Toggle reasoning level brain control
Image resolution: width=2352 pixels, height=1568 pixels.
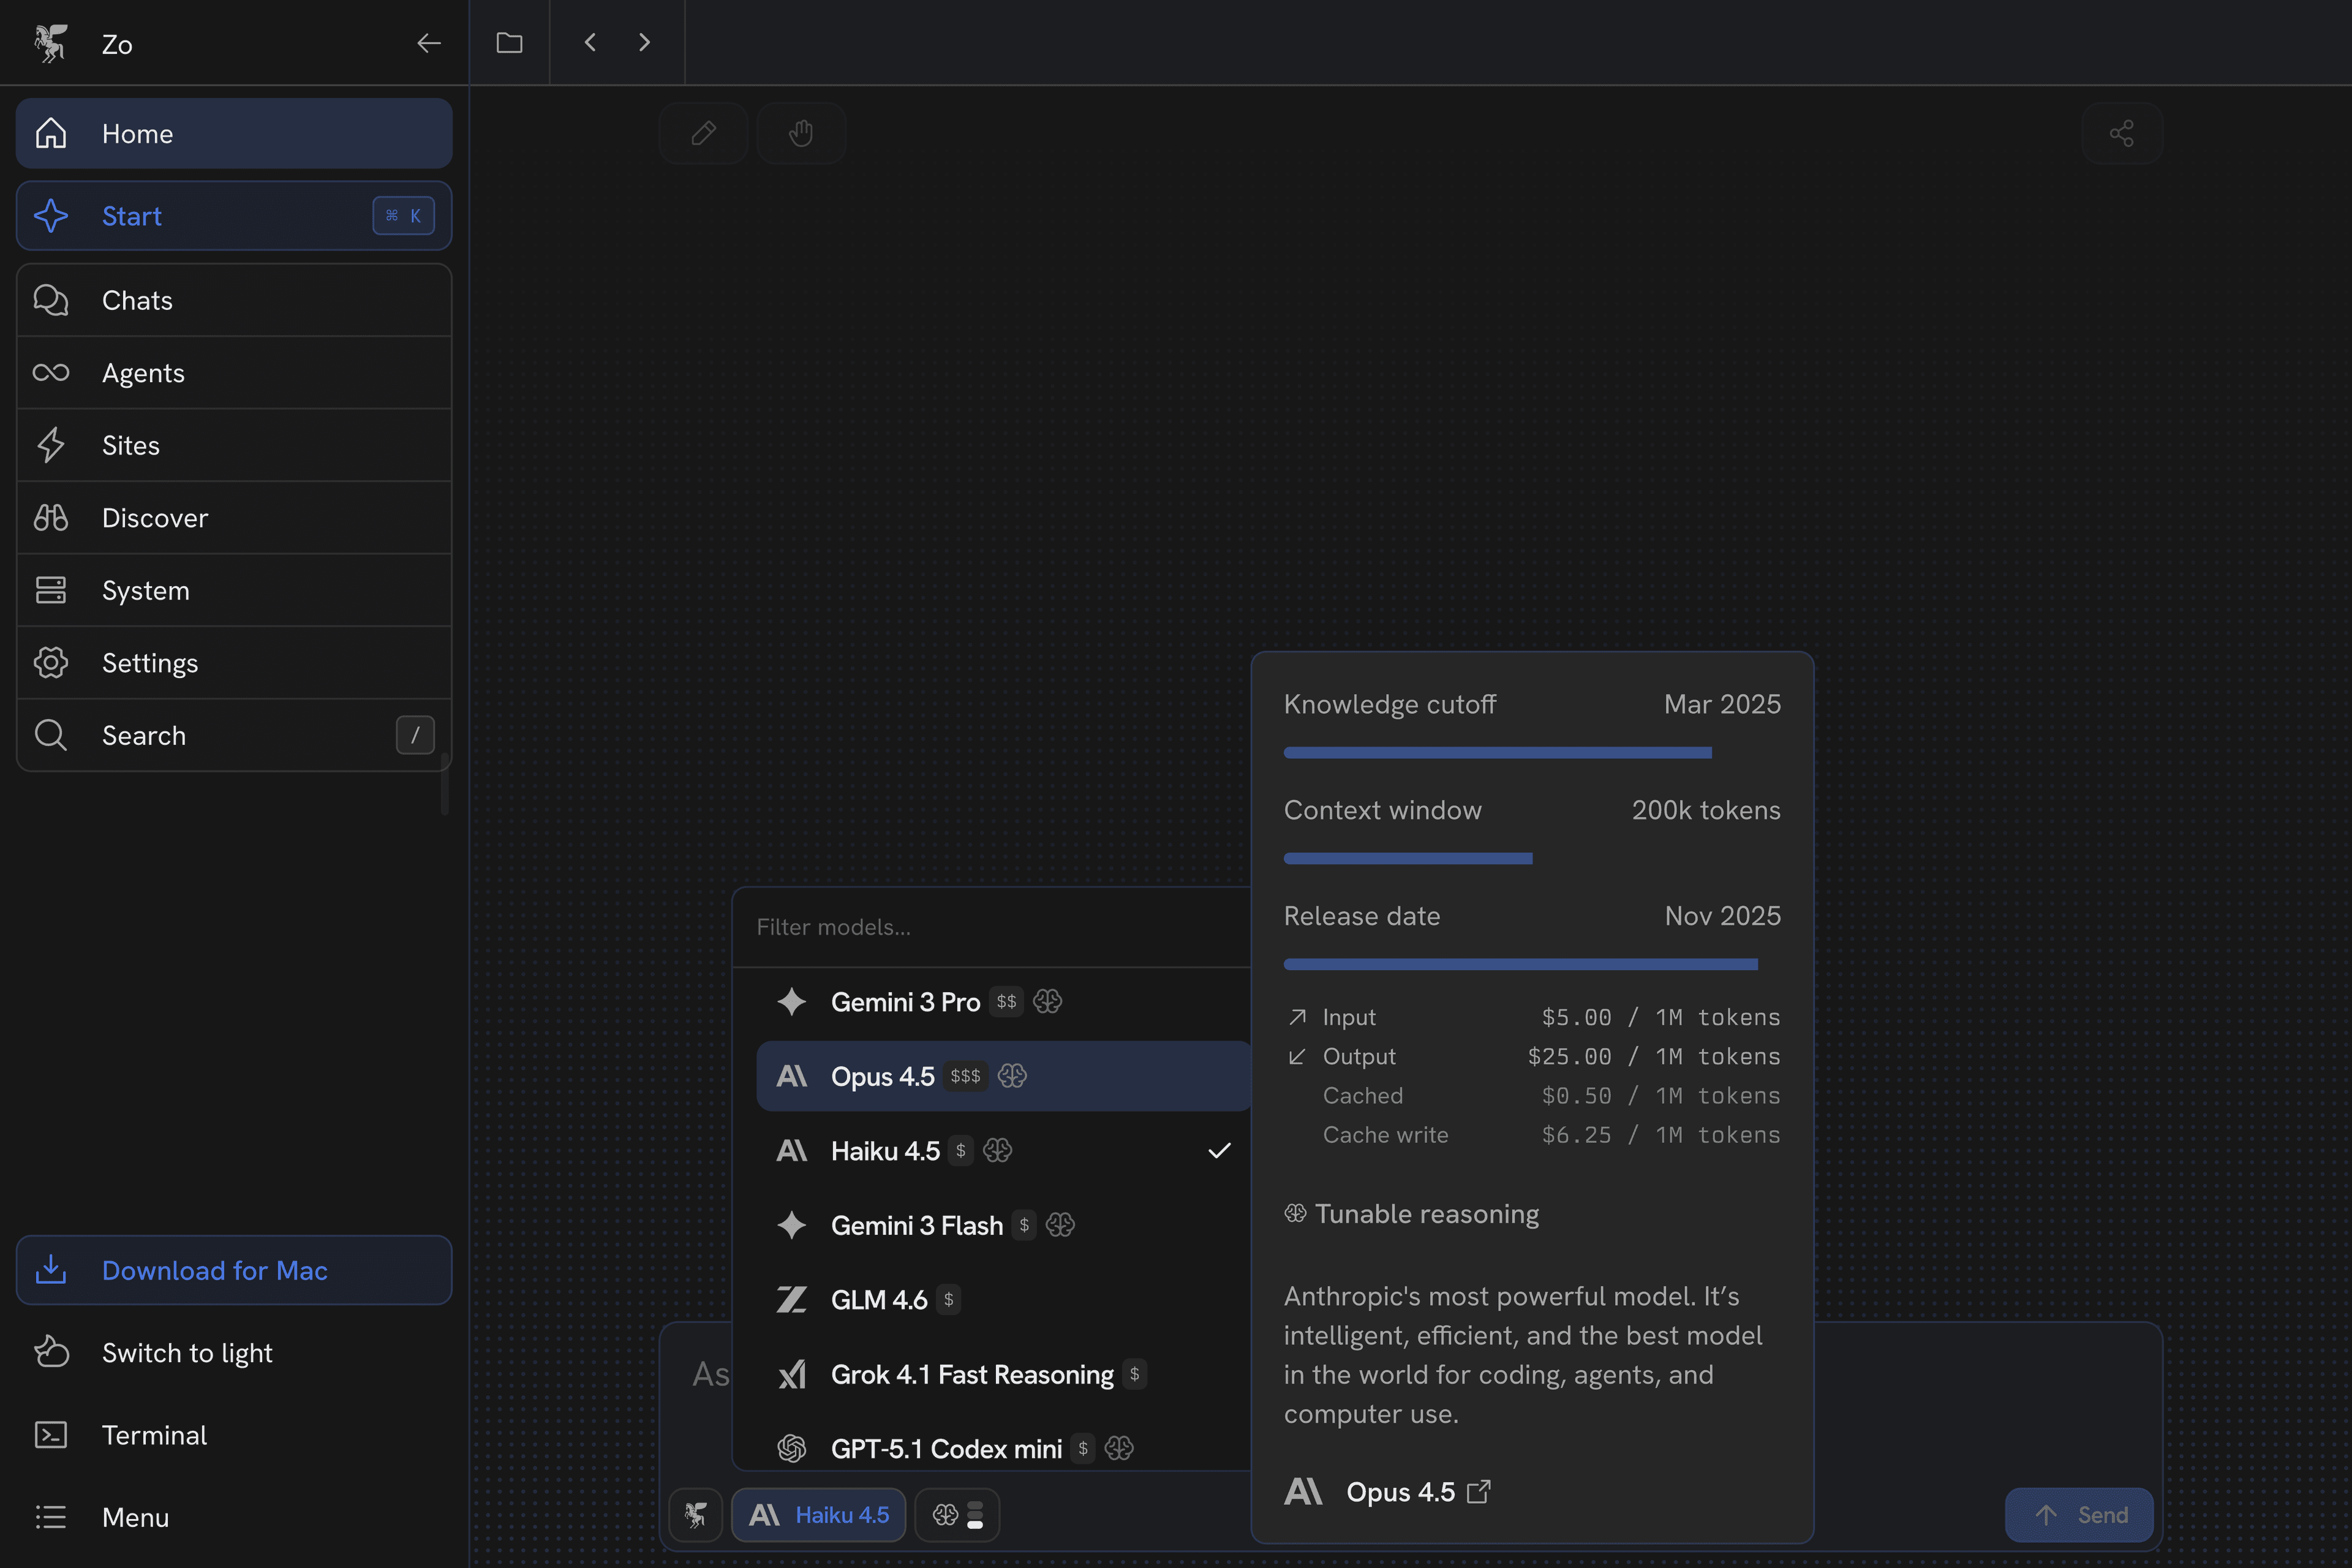957,1515
